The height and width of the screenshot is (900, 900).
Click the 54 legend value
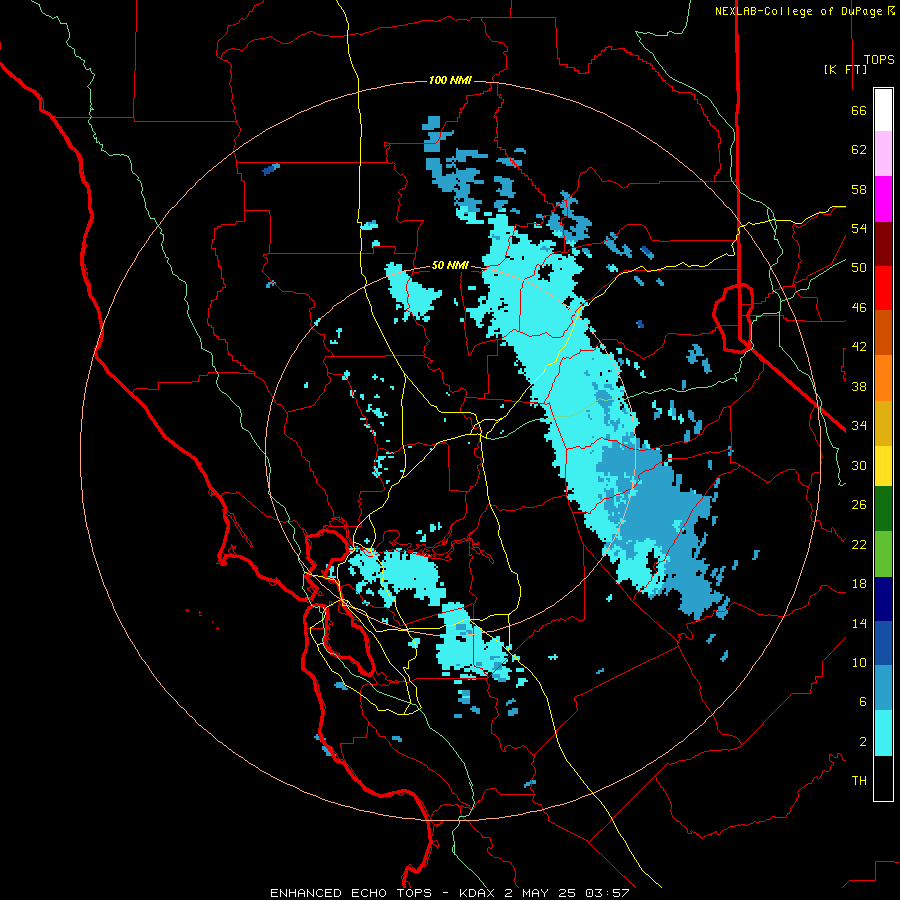(x=859, y=228)
